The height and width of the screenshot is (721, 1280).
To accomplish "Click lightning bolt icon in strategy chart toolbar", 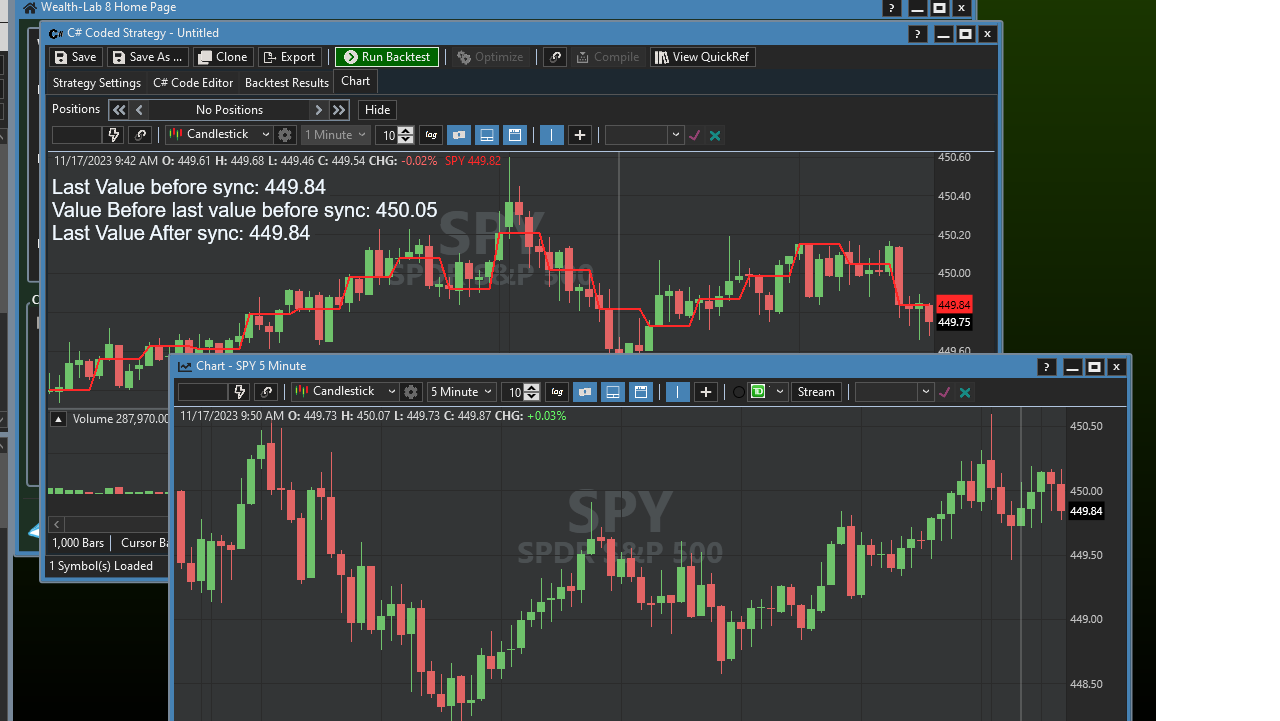I will (113, 135).
